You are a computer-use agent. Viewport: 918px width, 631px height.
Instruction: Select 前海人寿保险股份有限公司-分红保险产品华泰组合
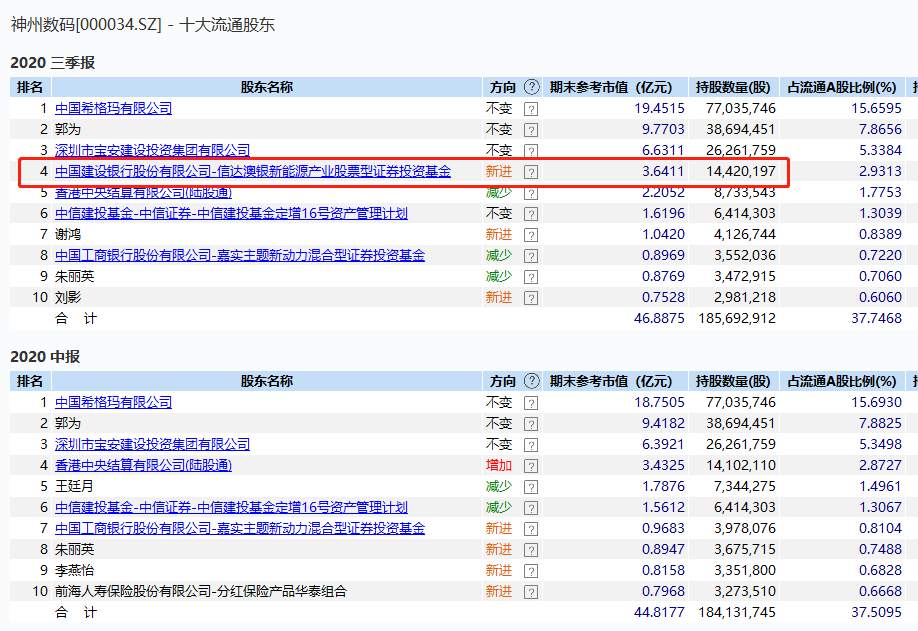pos(201,592)
